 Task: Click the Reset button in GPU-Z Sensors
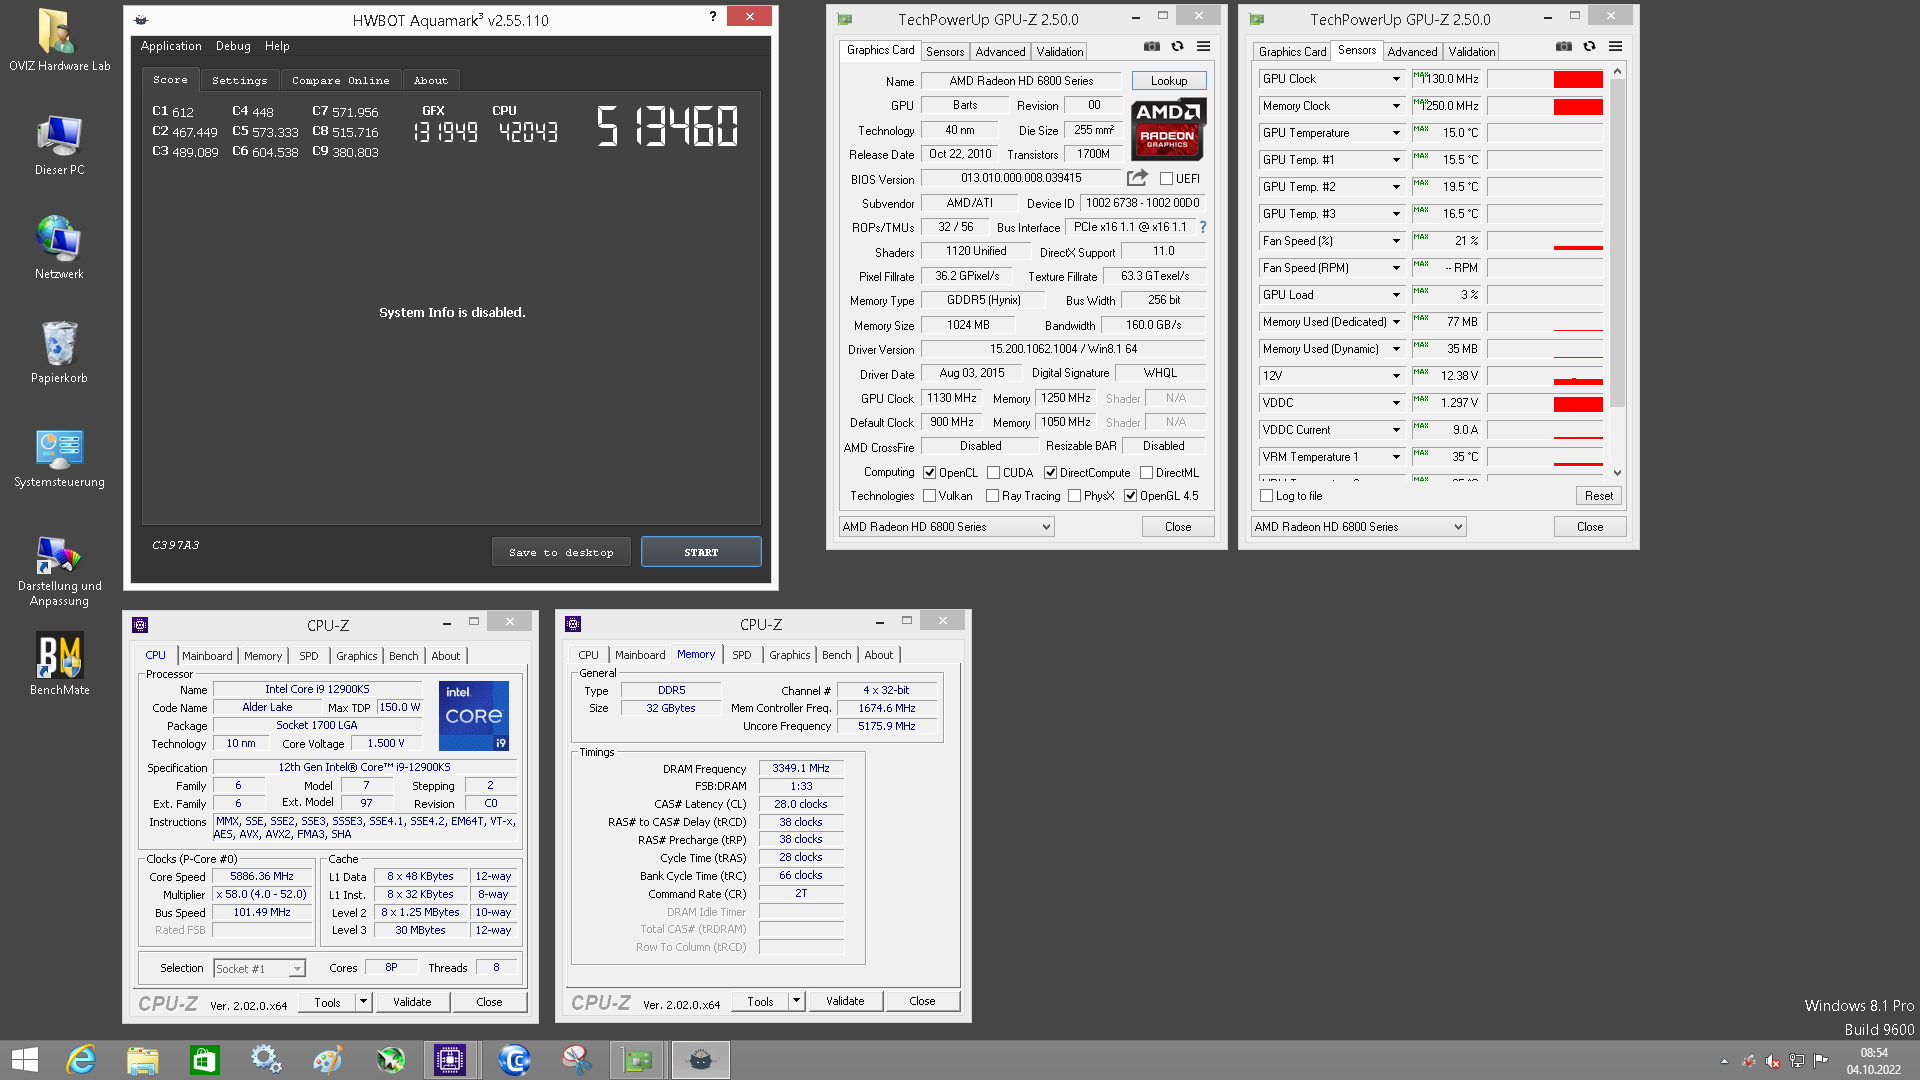pos(1598,496)
